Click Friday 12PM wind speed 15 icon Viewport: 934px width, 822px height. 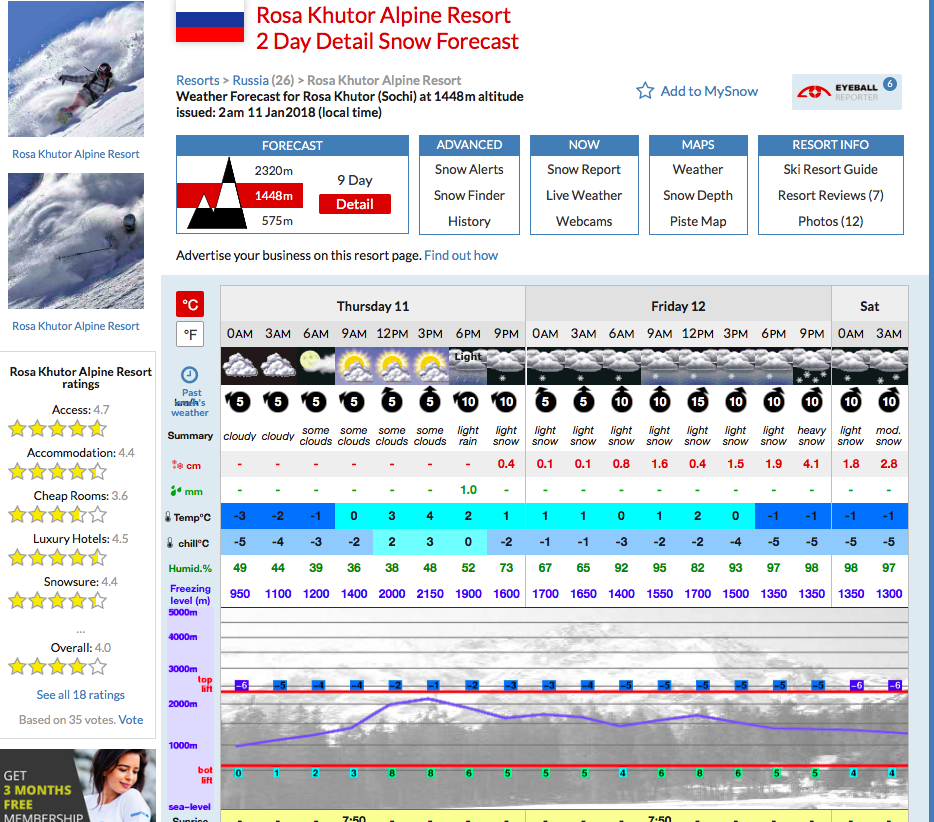tap(698, 401)
